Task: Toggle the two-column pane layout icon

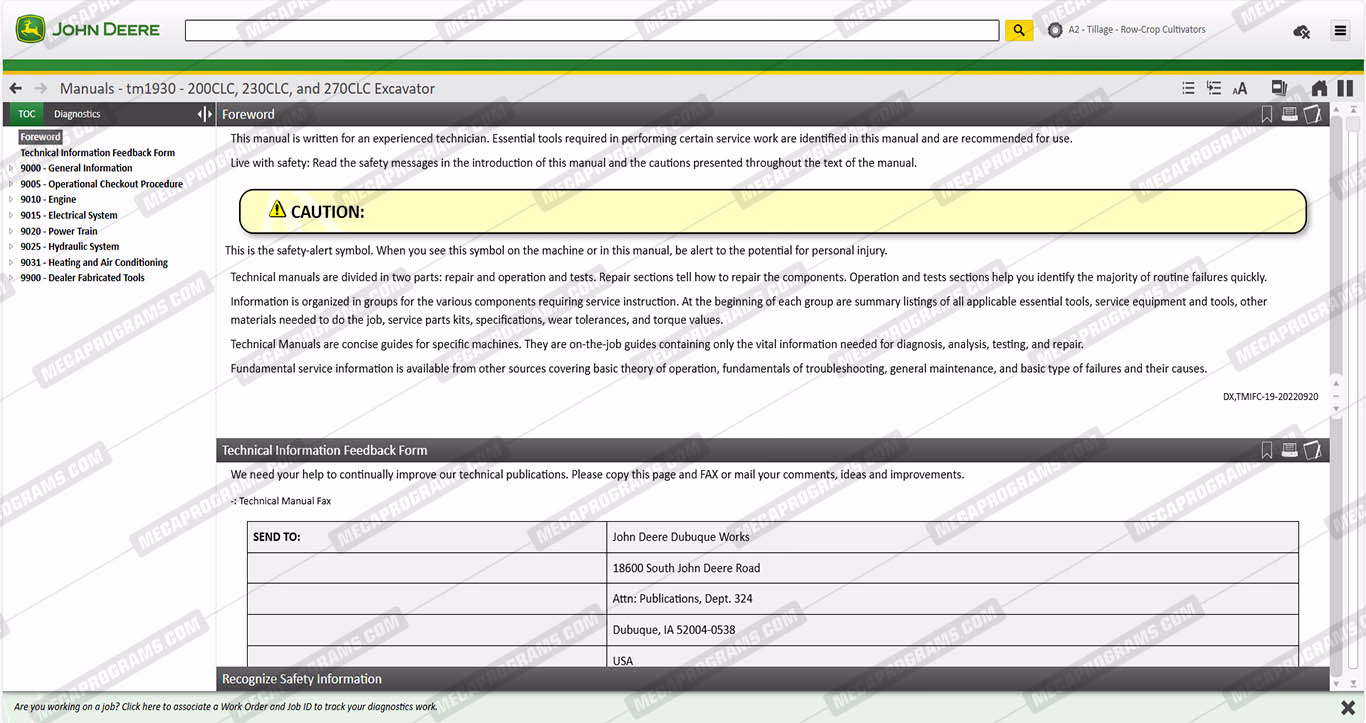Action: click(1345, 89)
